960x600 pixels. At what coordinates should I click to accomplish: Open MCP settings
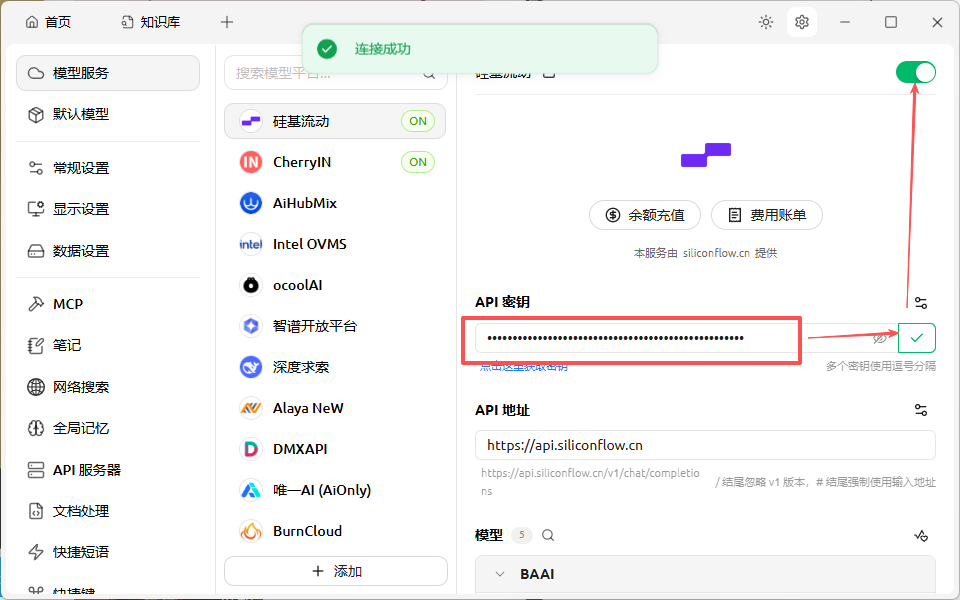click(108, 304)
